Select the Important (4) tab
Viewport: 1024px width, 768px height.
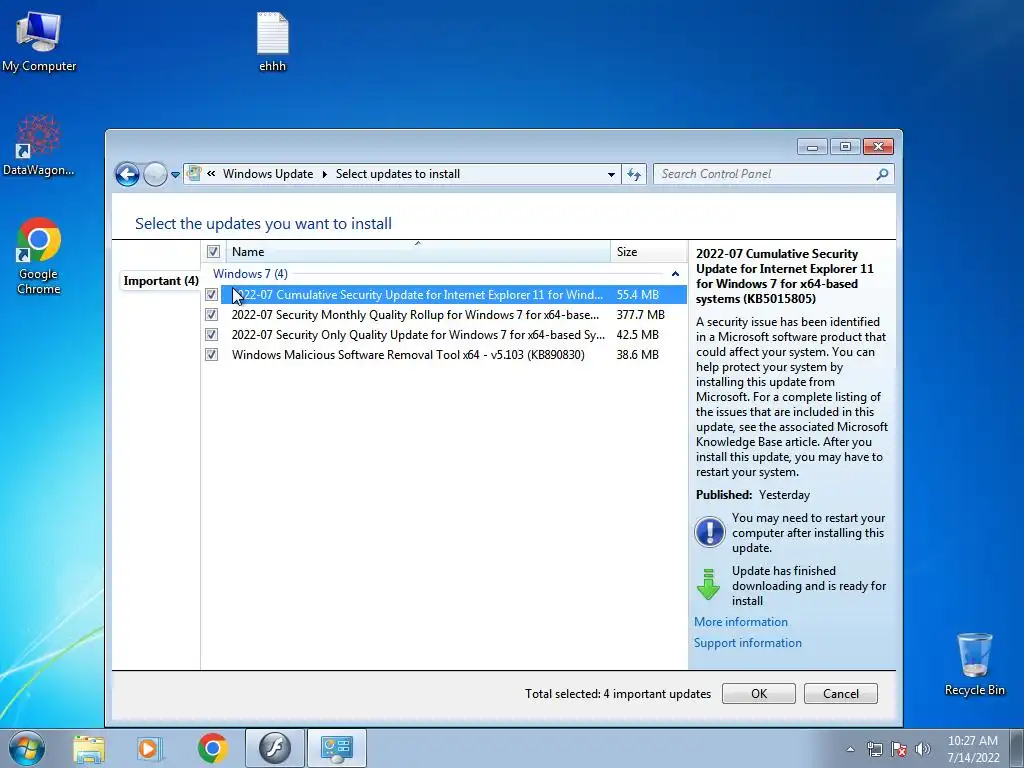click(x=161, y=281)
